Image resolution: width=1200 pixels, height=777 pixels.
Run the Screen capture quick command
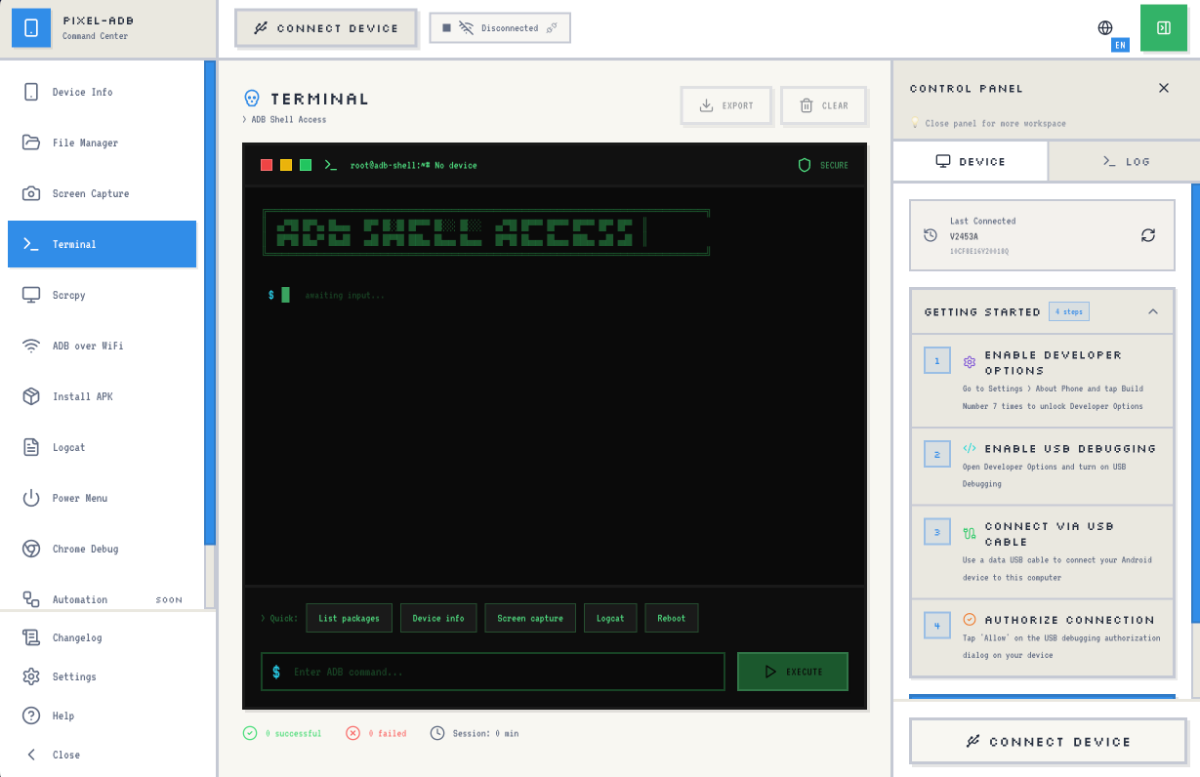(530, 618)
